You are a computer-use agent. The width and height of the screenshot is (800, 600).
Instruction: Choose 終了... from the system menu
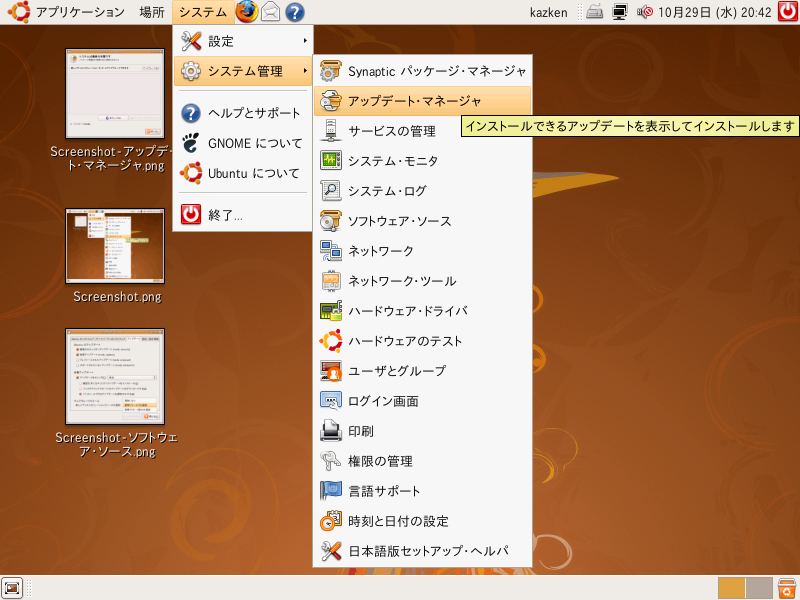pos(243,215)
